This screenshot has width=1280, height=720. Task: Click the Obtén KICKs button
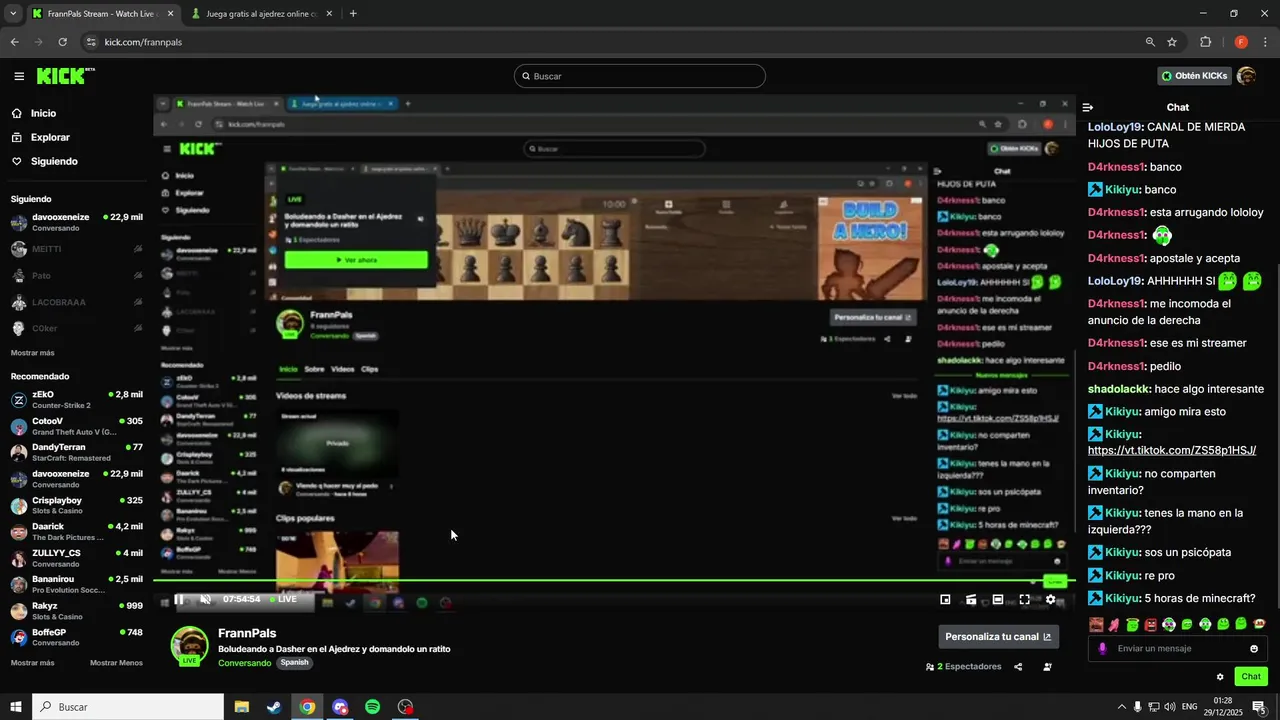[x=1194, y=76]
